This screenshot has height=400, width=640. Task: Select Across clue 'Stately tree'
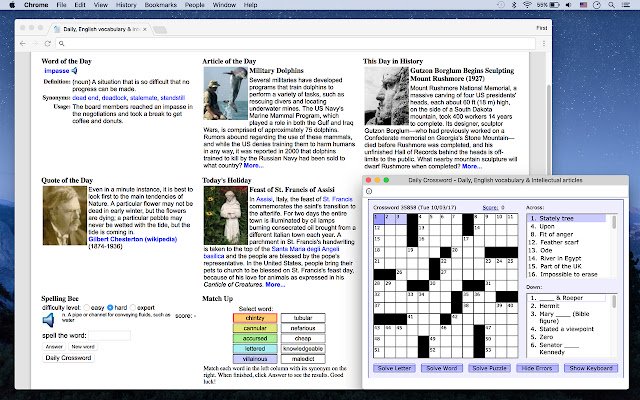coord(566,218)
